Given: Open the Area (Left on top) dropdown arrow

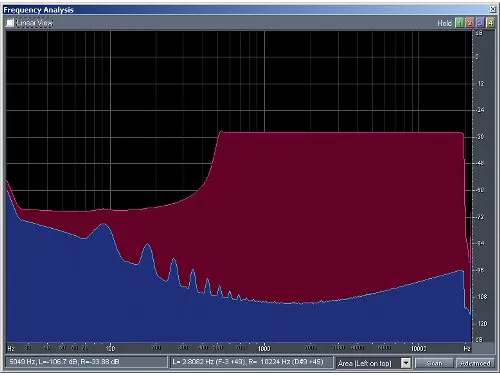Looking at the screenshot, I should pos(406,363).
